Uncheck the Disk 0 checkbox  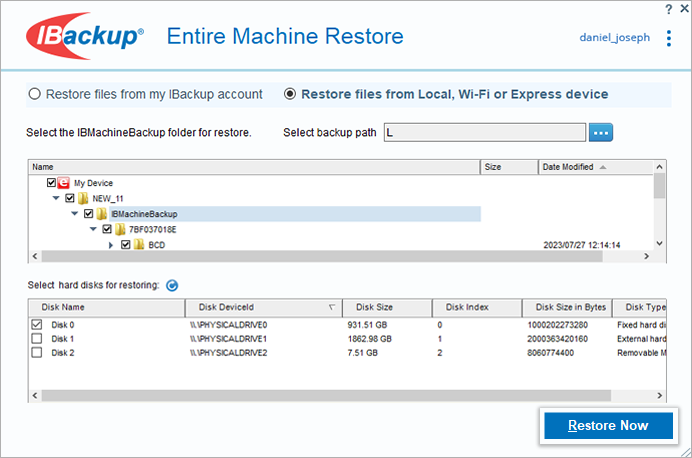click(37, 325)
